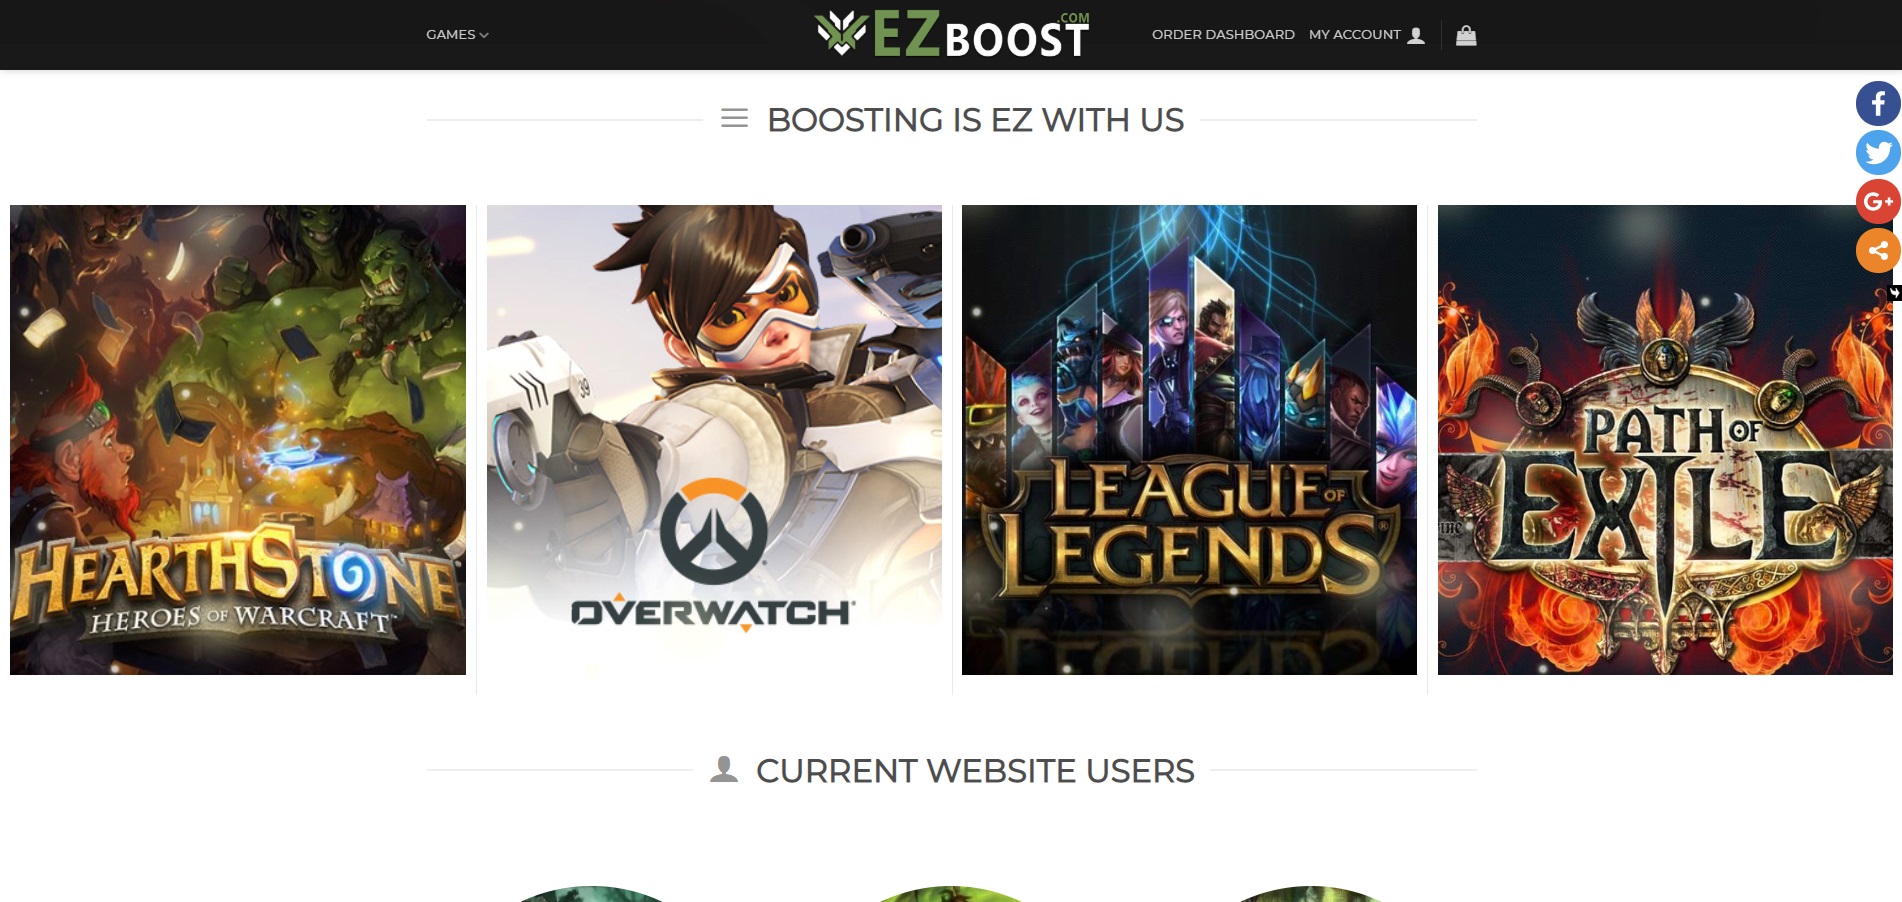Collapse the social share sidebar arrow
This screenshot has width=1902, height=902.
click(x=1894, y=293)
